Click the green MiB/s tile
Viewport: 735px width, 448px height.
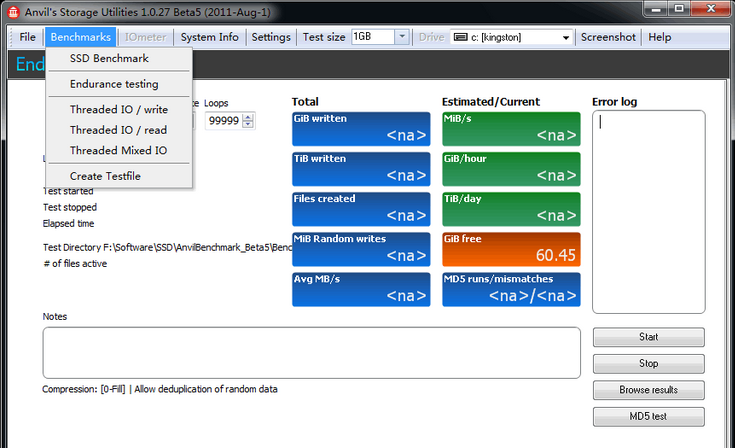511,129
